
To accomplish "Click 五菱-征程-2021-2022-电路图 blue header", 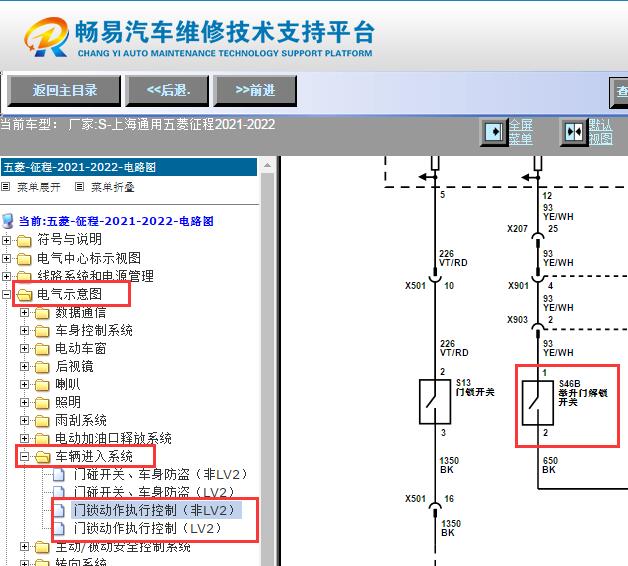I will (x=129, y=167).
